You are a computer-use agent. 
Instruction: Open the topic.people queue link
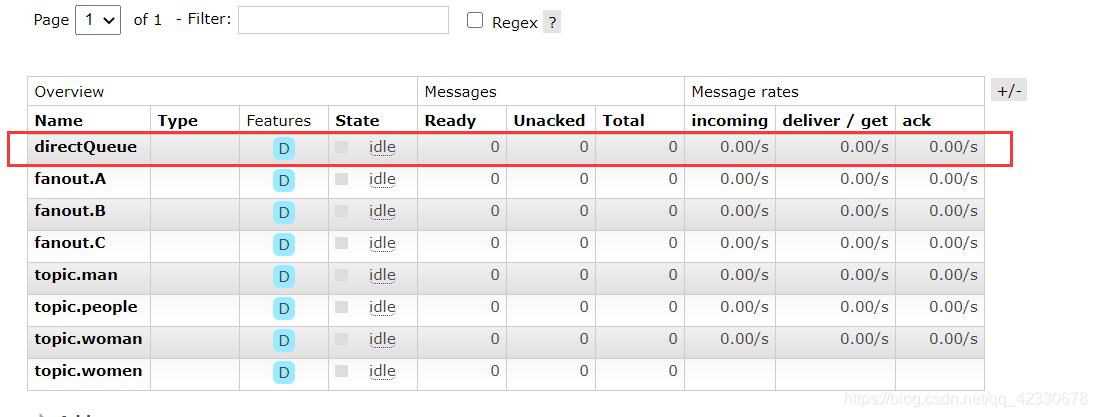click(x=85, y=307)
